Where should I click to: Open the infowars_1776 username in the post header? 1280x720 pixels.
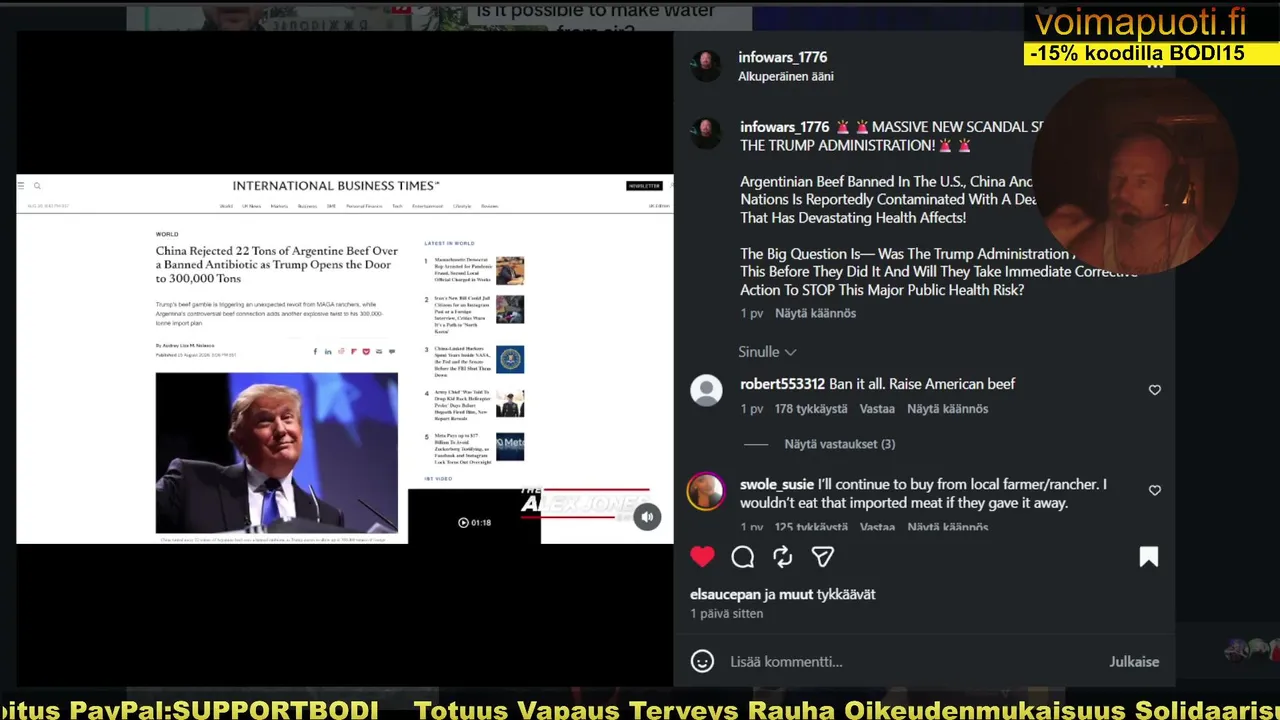(x=783, y=57)
